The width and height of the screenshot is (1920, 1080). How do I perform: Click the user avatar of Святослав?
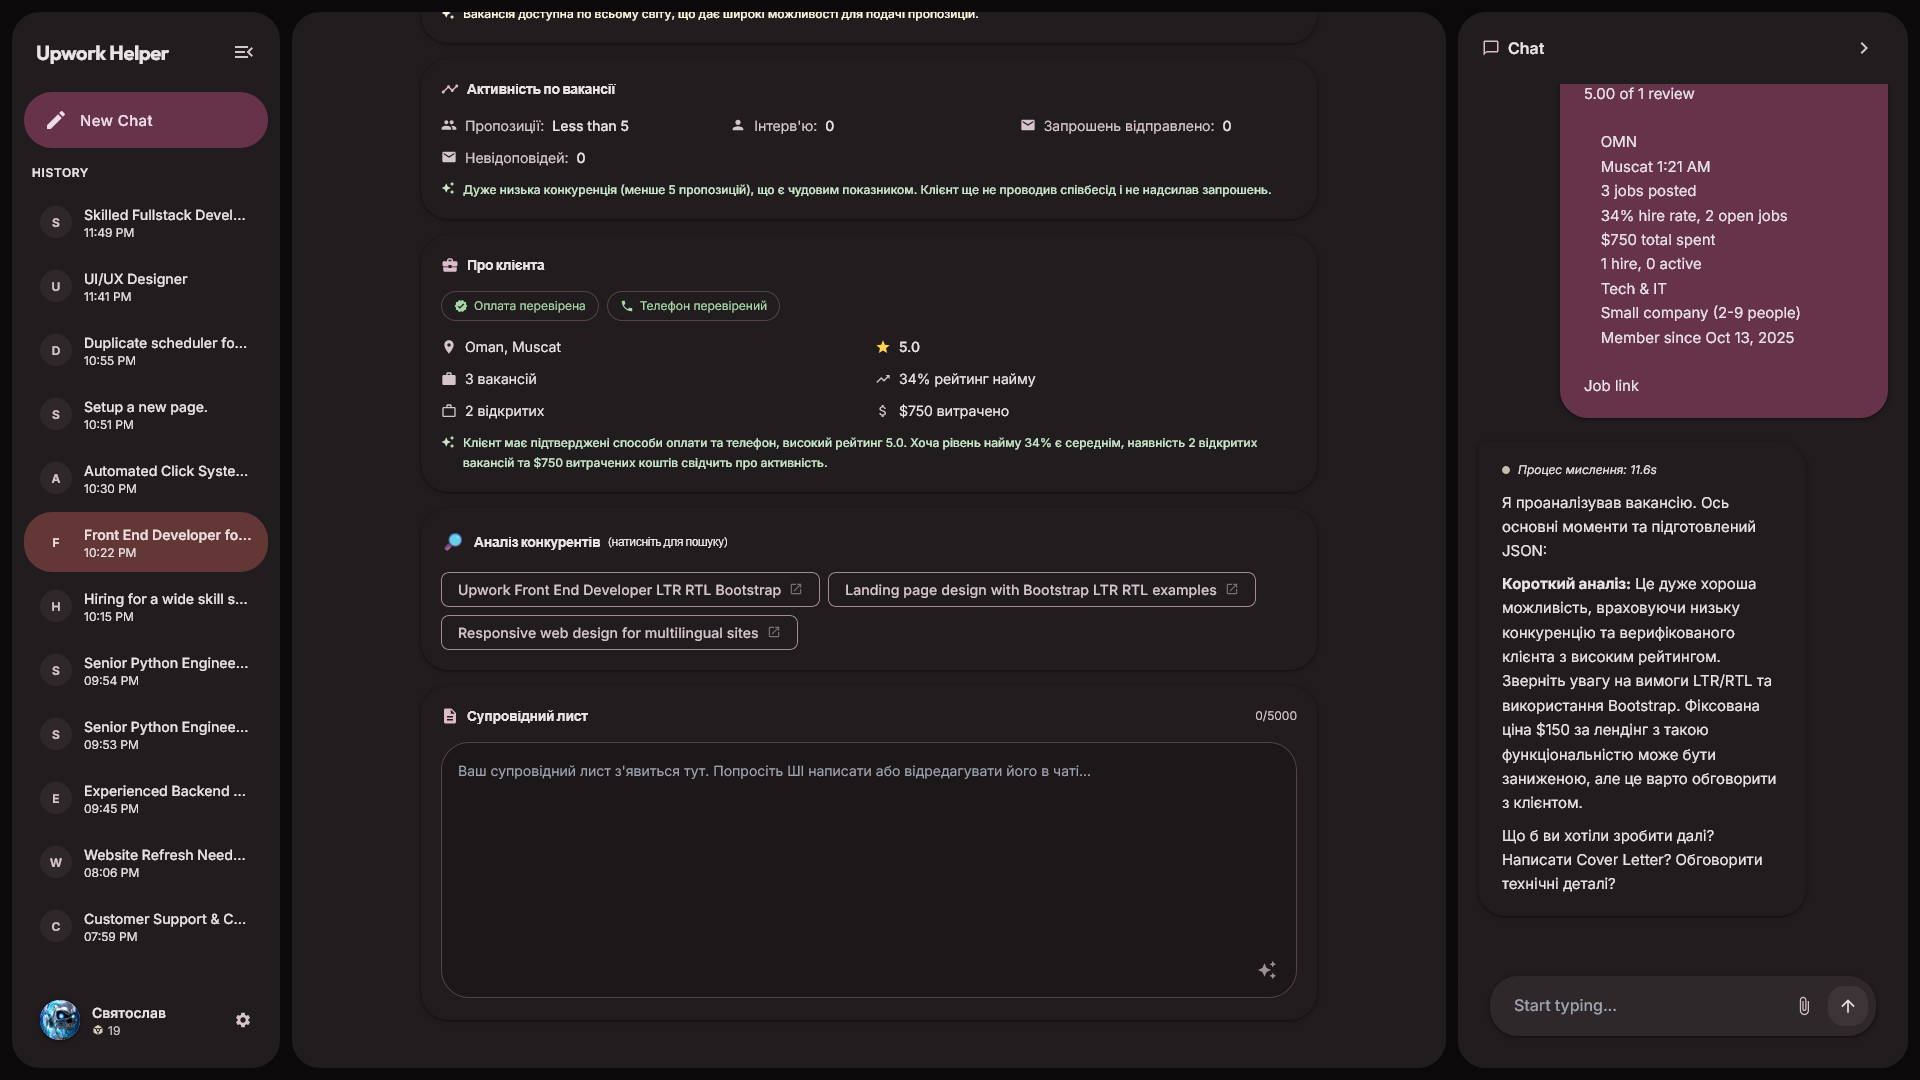point(60,1020)
